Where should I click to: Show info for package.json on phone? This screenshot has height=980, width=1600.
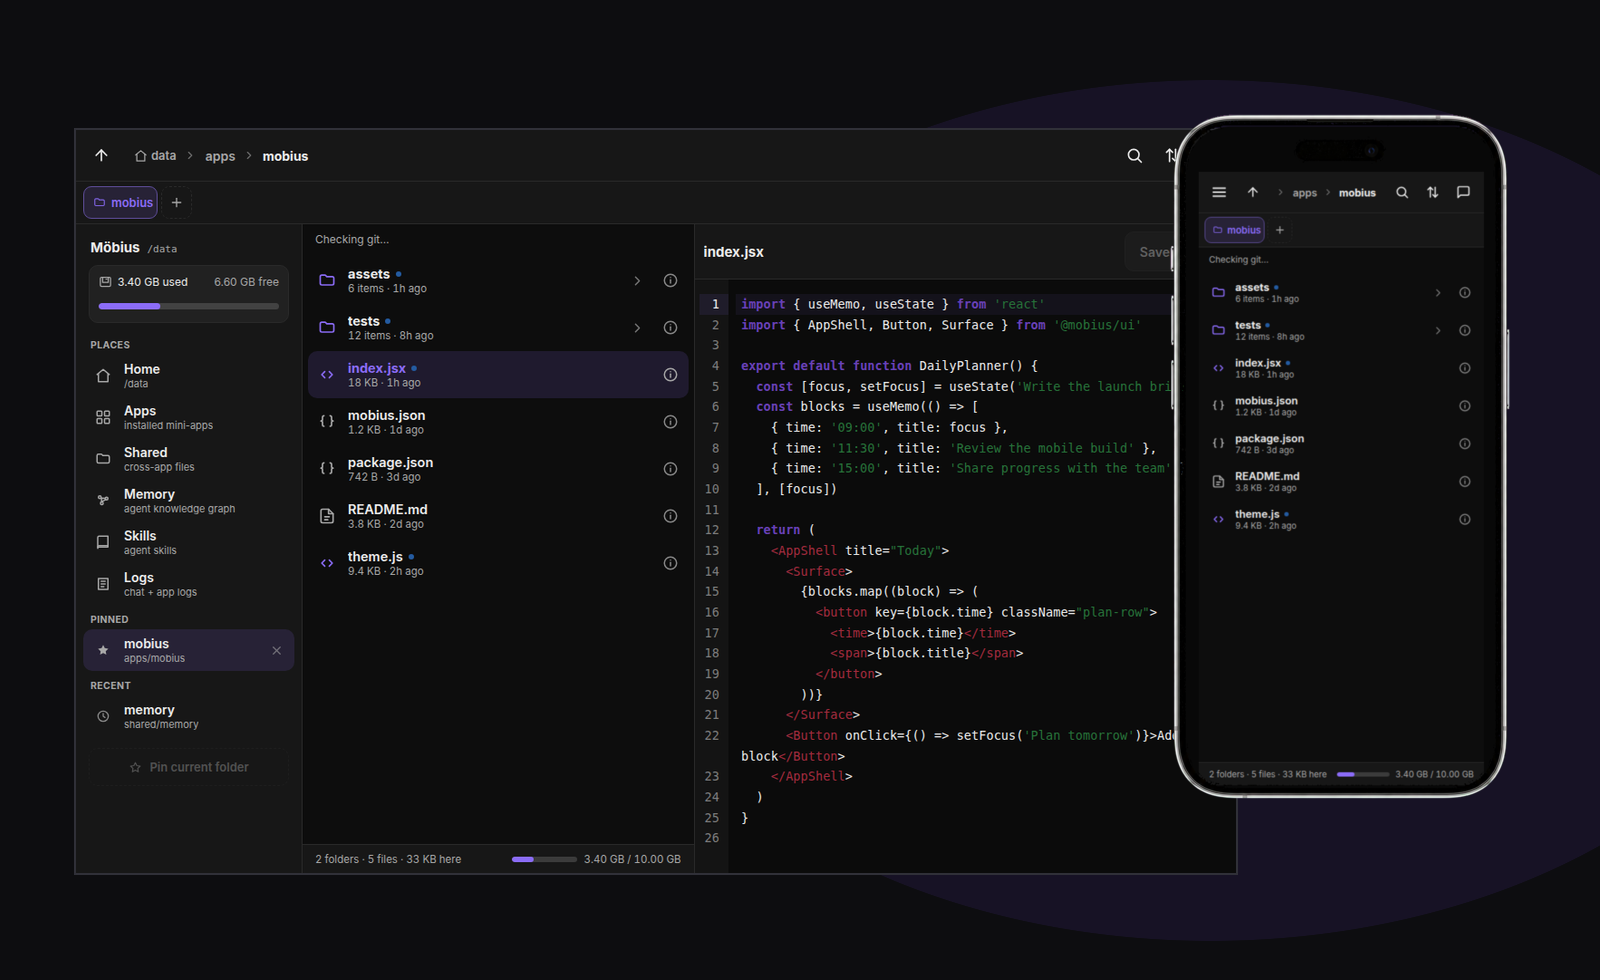(x=1464, y=444)
